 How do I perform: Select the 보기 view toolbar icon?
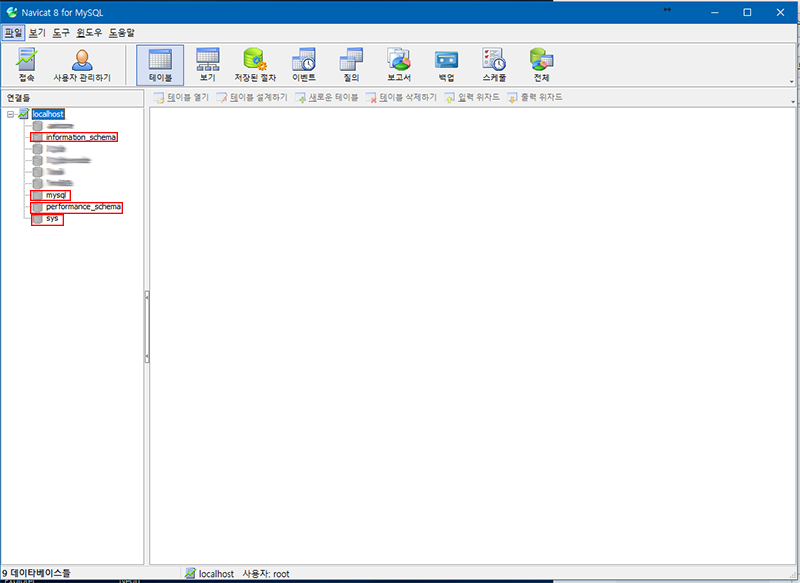point(208,64)
